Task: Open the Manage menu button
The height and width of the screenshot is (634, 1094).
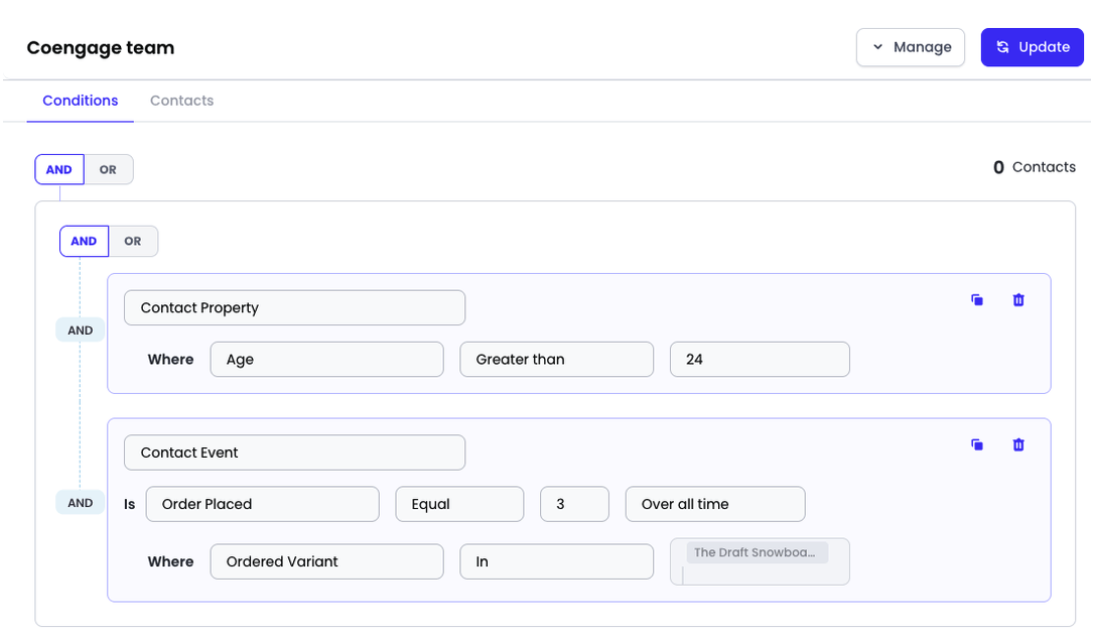Action: (x=910, y=47)
